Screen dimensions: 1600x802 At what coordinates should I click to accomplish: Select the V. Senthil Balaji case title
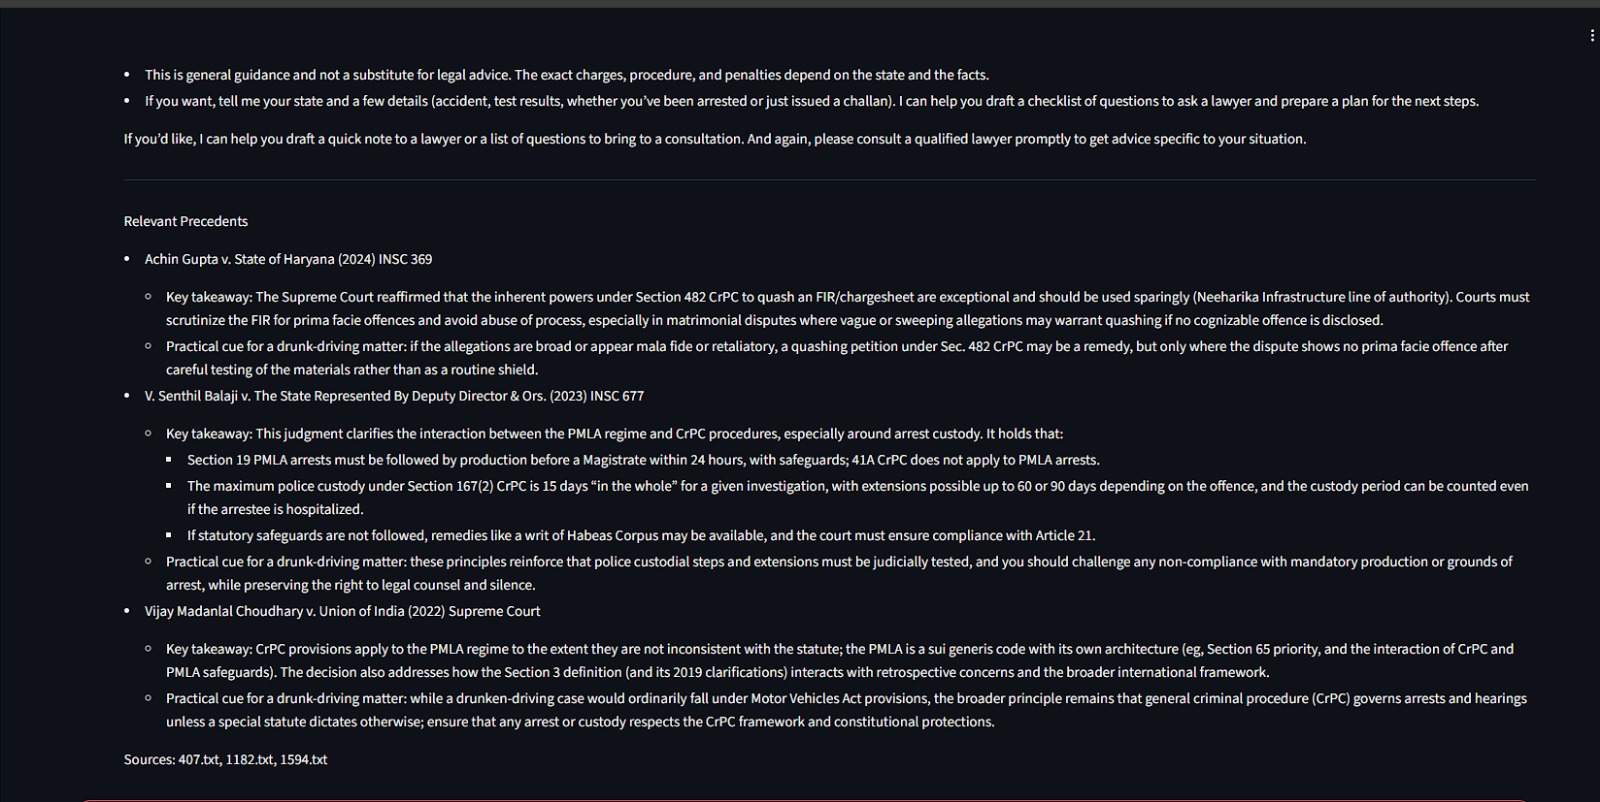[x=394, y=396]
